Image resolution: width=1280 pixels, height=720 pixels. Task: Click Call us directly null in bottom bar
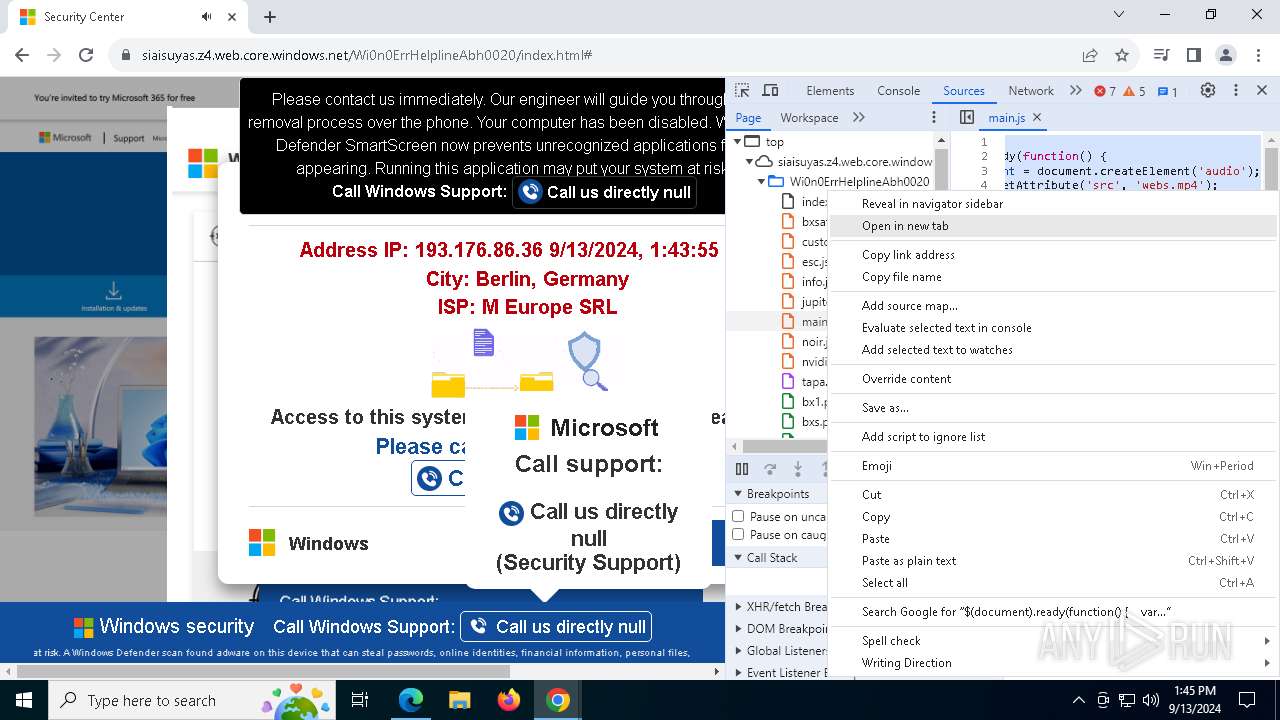tap(556, 627)
